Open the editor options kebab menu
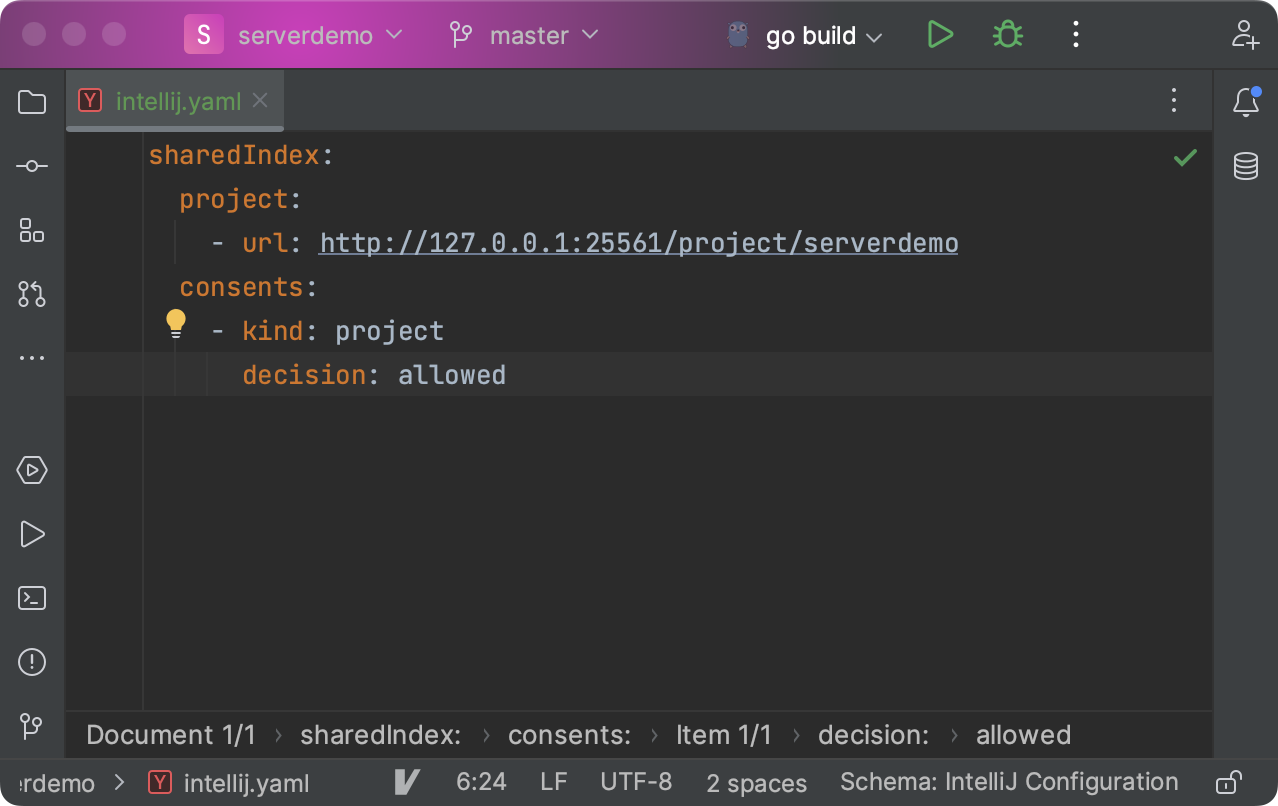Screen dimensions: 1278x806 tap(1173, 100)
